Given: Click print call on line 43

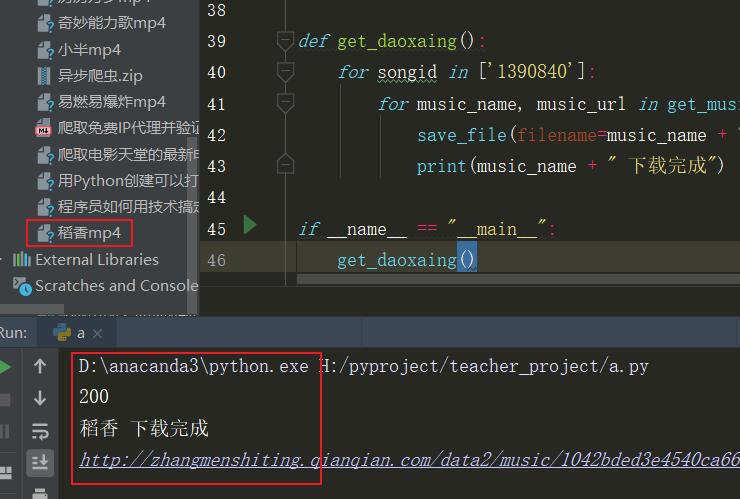Looking at the screenshot, I should click(441, 166).
